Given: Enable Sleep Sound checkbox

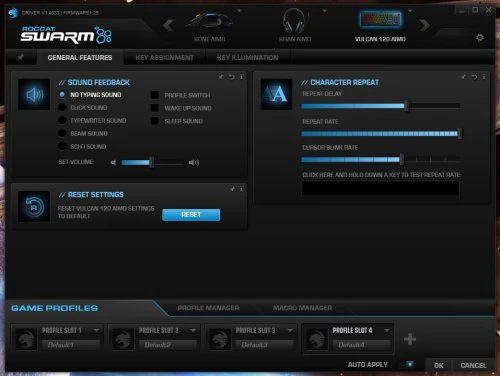Looking at the screenshot, I should 154,121.
